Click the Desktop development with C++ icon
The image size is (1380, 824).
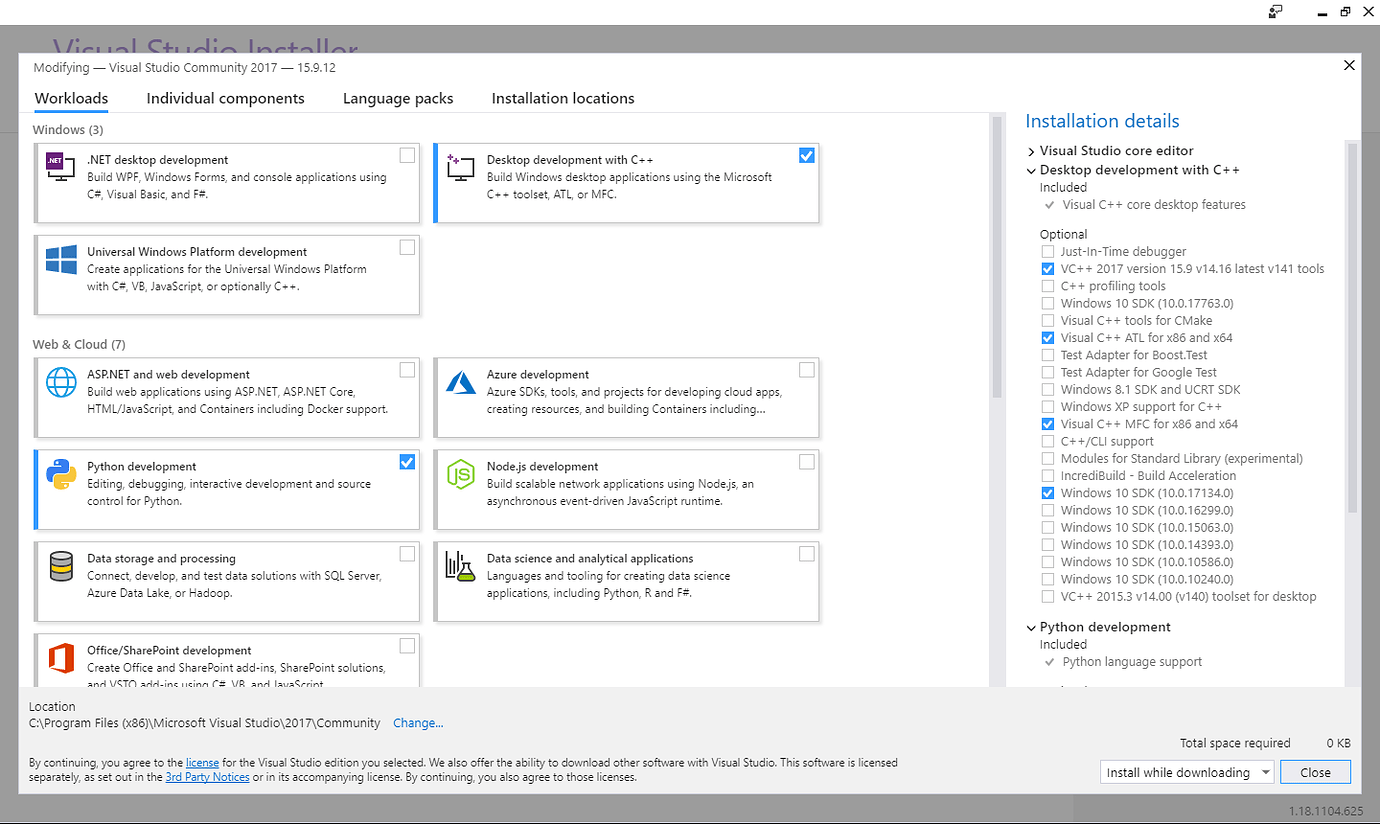point(460,166)
